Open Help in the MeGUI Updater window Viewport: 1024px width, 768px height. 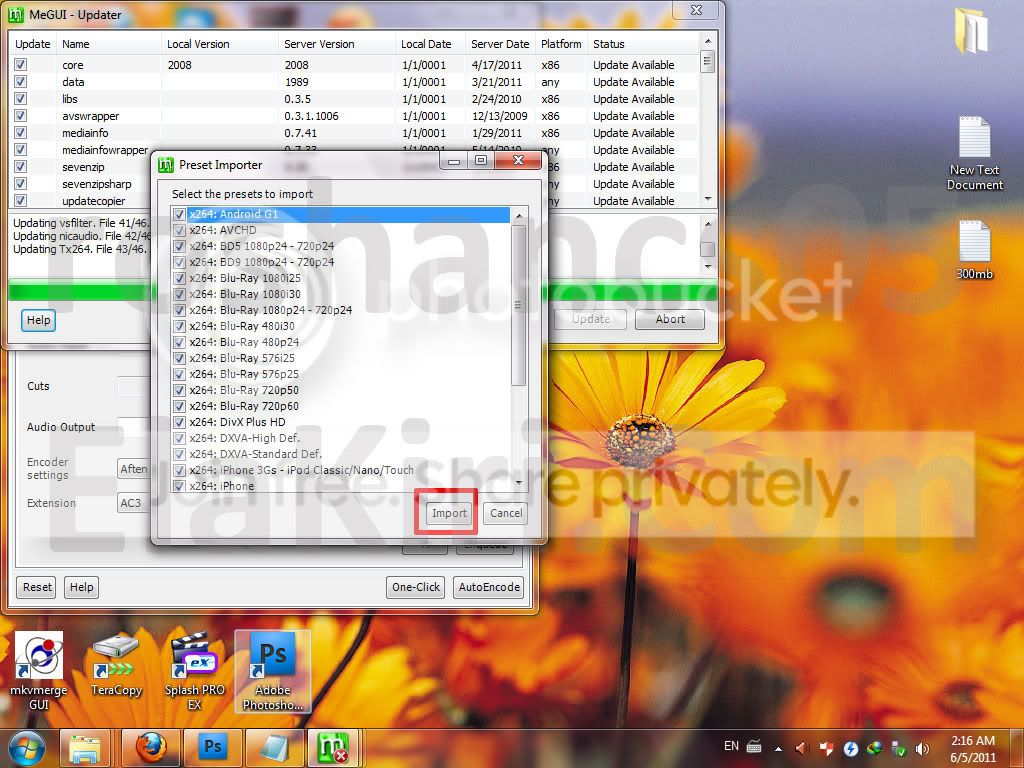(39, 320)
